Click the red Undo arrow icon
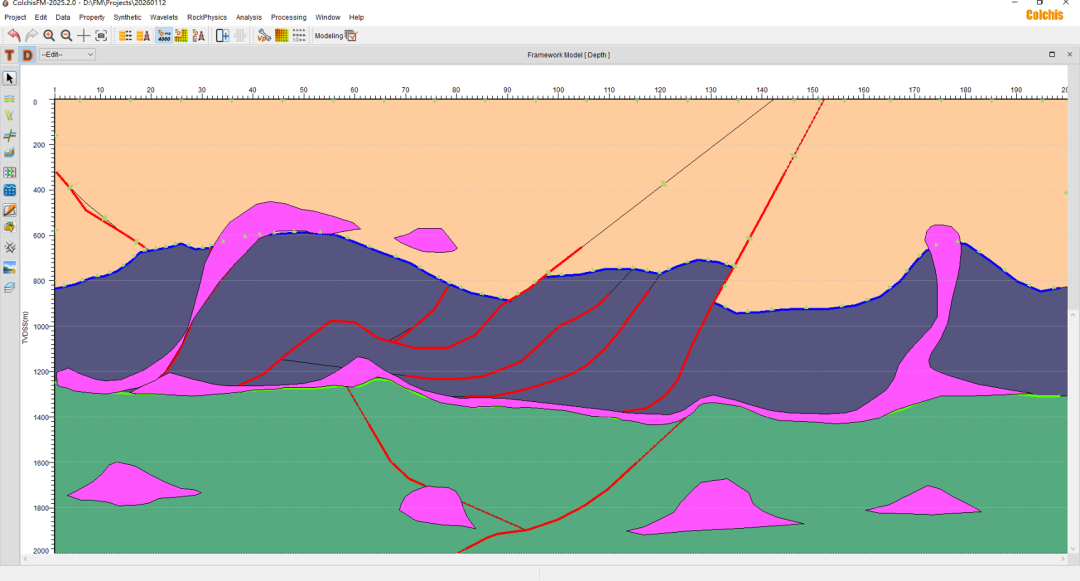The width and height of the screenshot is (1080, 581). coord(14,35)
